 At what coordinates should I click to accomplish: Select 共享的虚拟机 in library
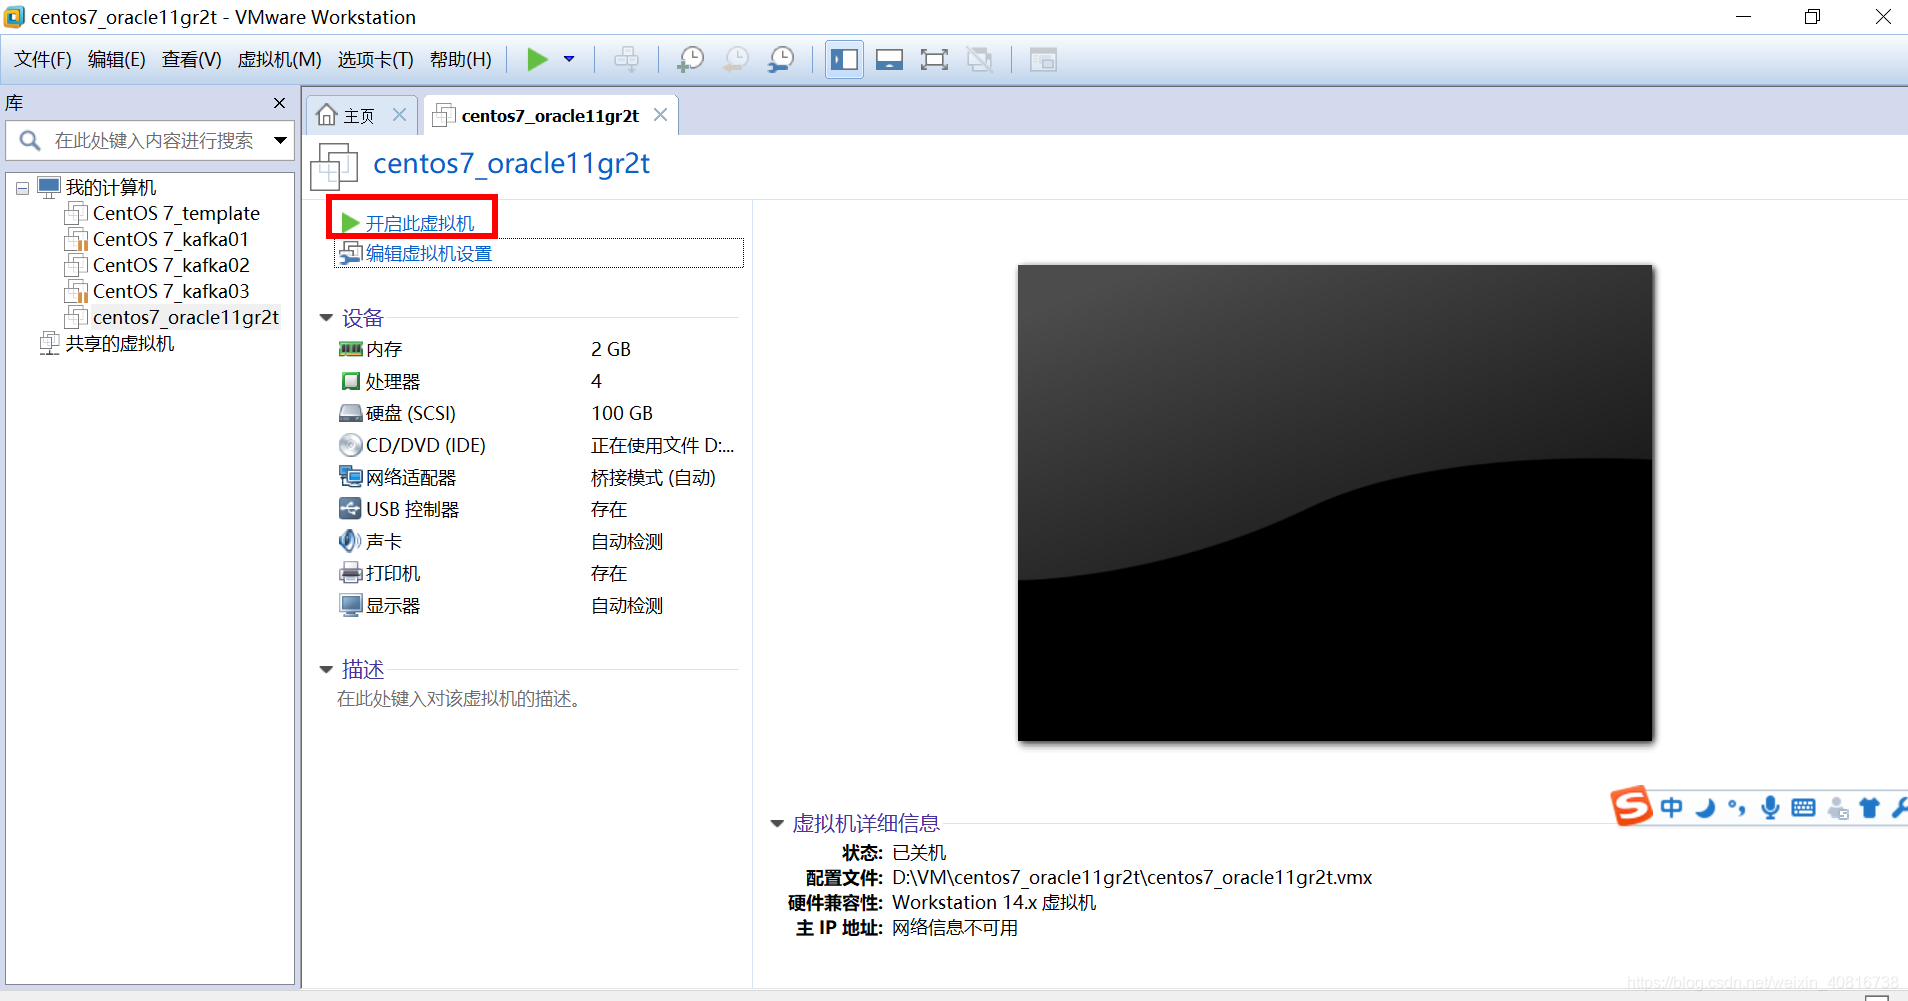click(x=120, y=344)
